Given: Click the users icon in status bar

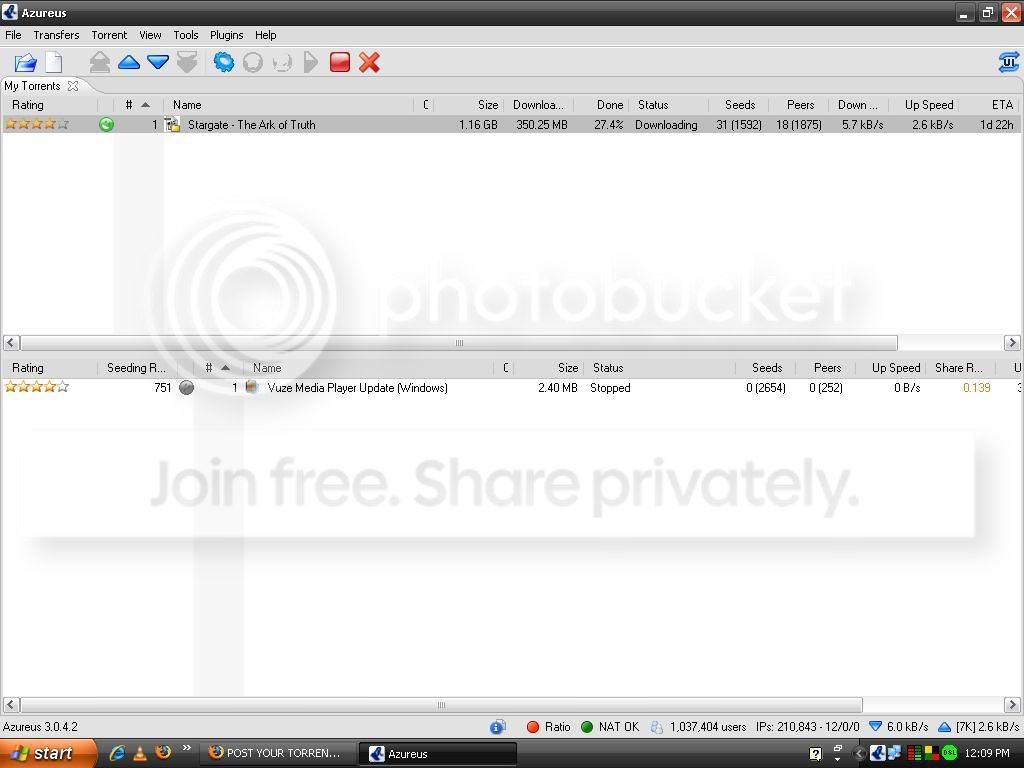Looking at the screenshot, I should coord(656,727).
